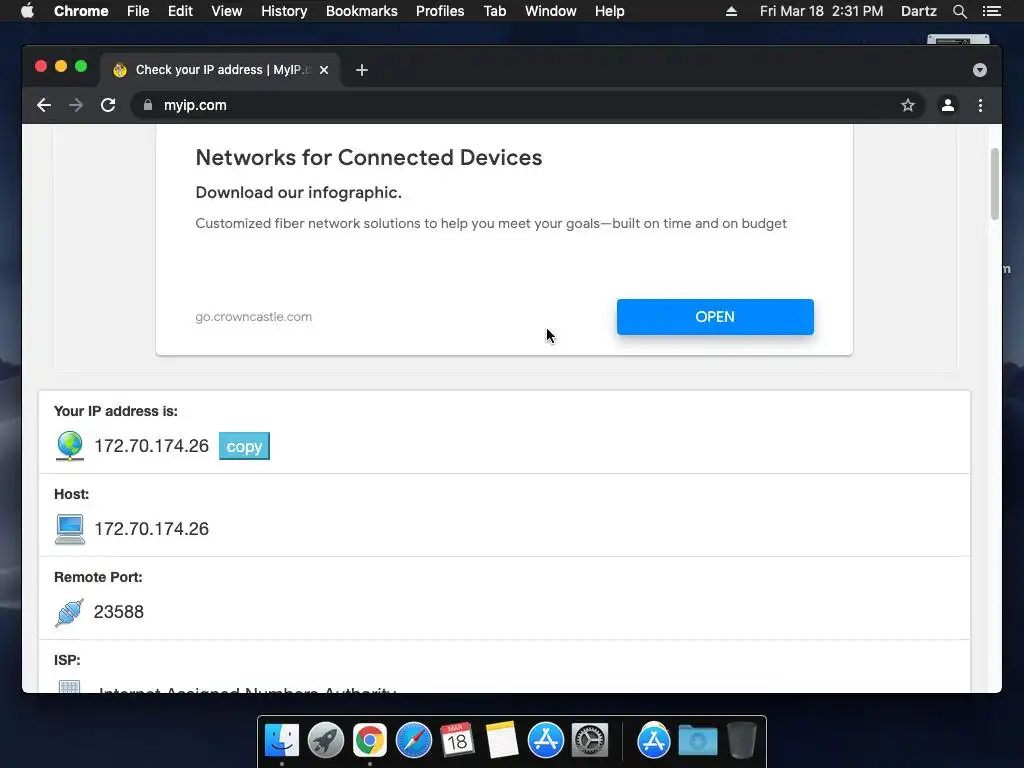Open Spotlight search in menu bar
Screen dimensions: 1024x768
pos(959,11)
